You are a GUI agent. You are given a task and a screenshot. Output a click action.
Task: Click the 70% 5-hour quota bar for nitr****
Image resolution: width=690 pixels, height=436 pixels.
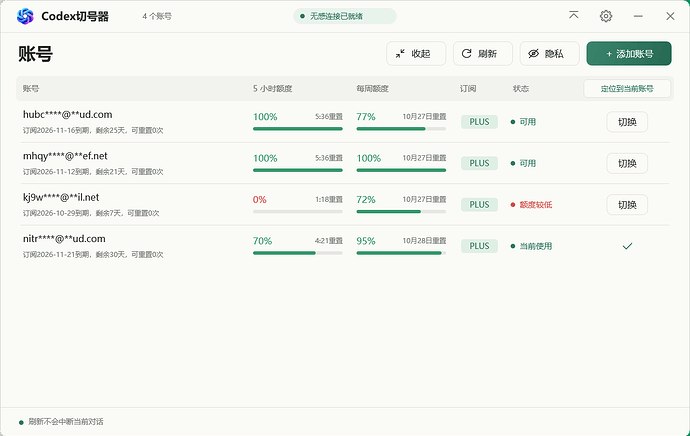(x=297, y=253)
